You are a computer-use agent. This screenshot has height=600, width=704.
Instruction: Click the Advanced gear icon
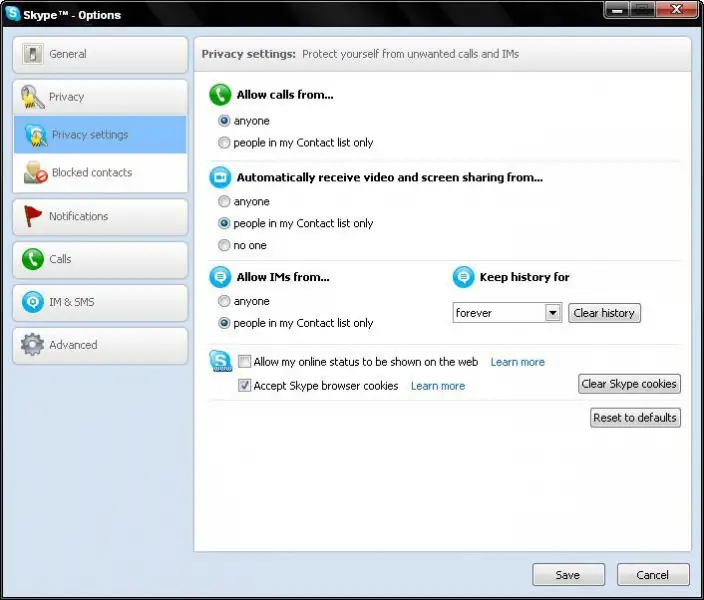coord(32,344)
